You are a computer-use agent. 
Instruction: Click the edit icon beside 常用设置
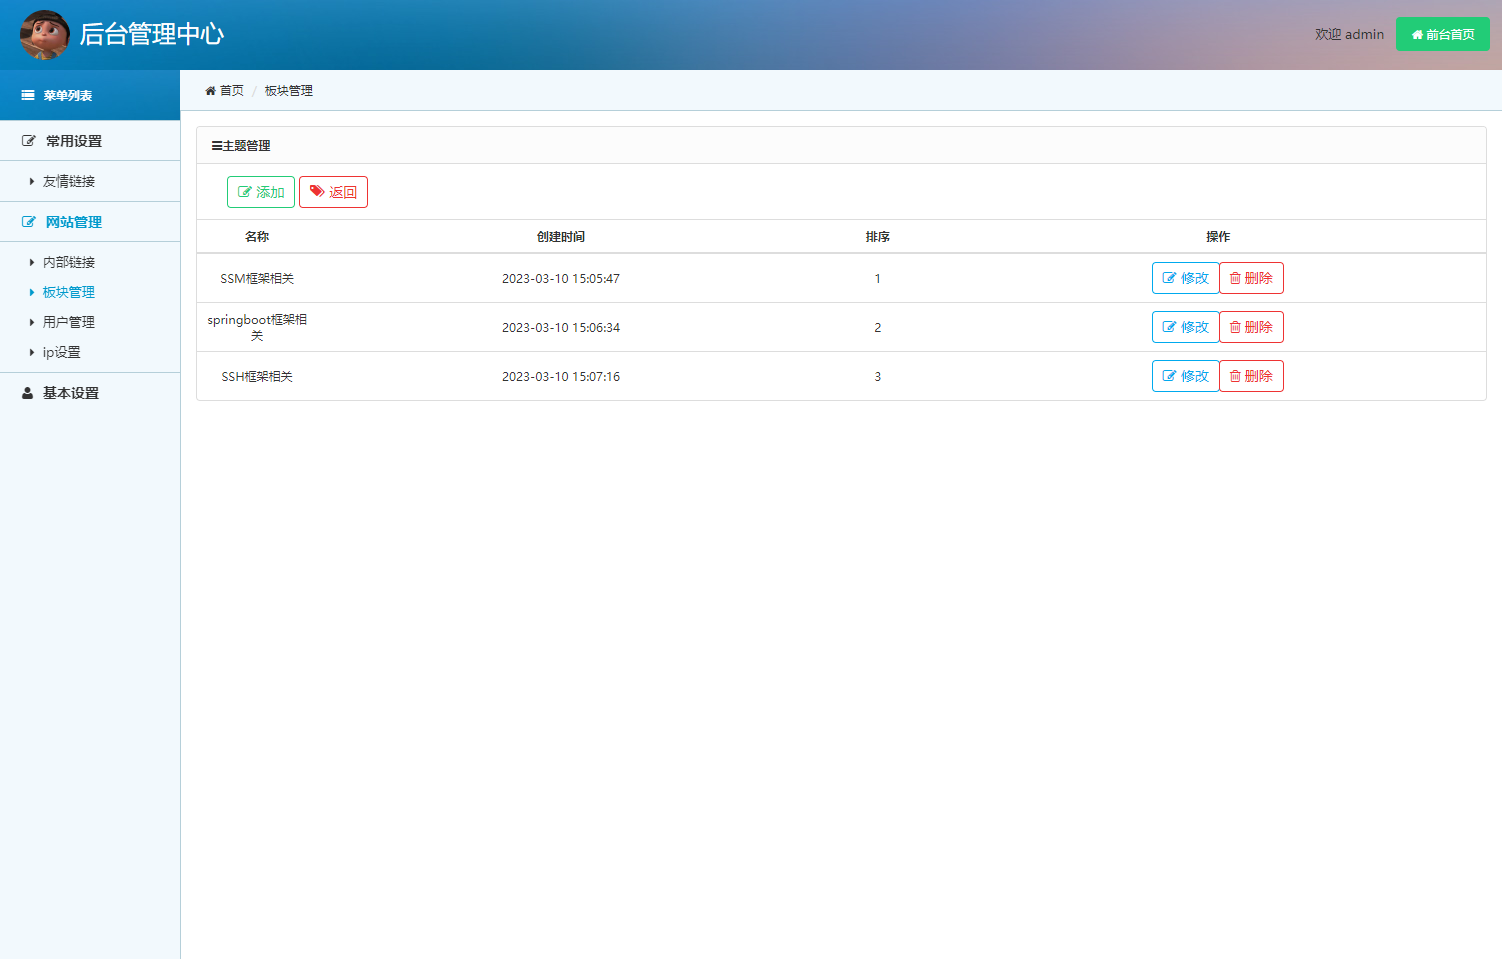[x=29, y=141]
